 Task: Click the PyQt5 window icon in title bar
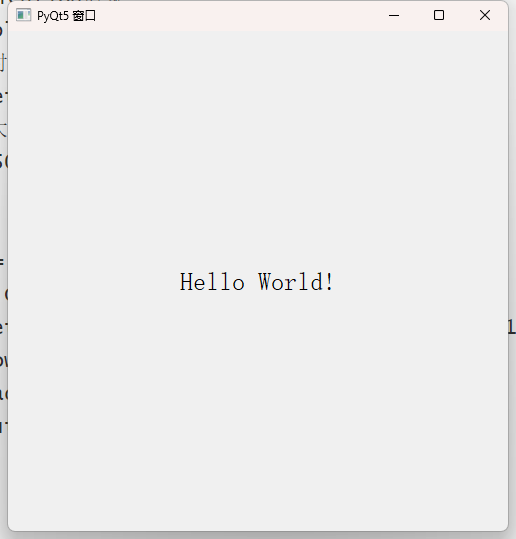pyautogui.click(x=24, y=15)
